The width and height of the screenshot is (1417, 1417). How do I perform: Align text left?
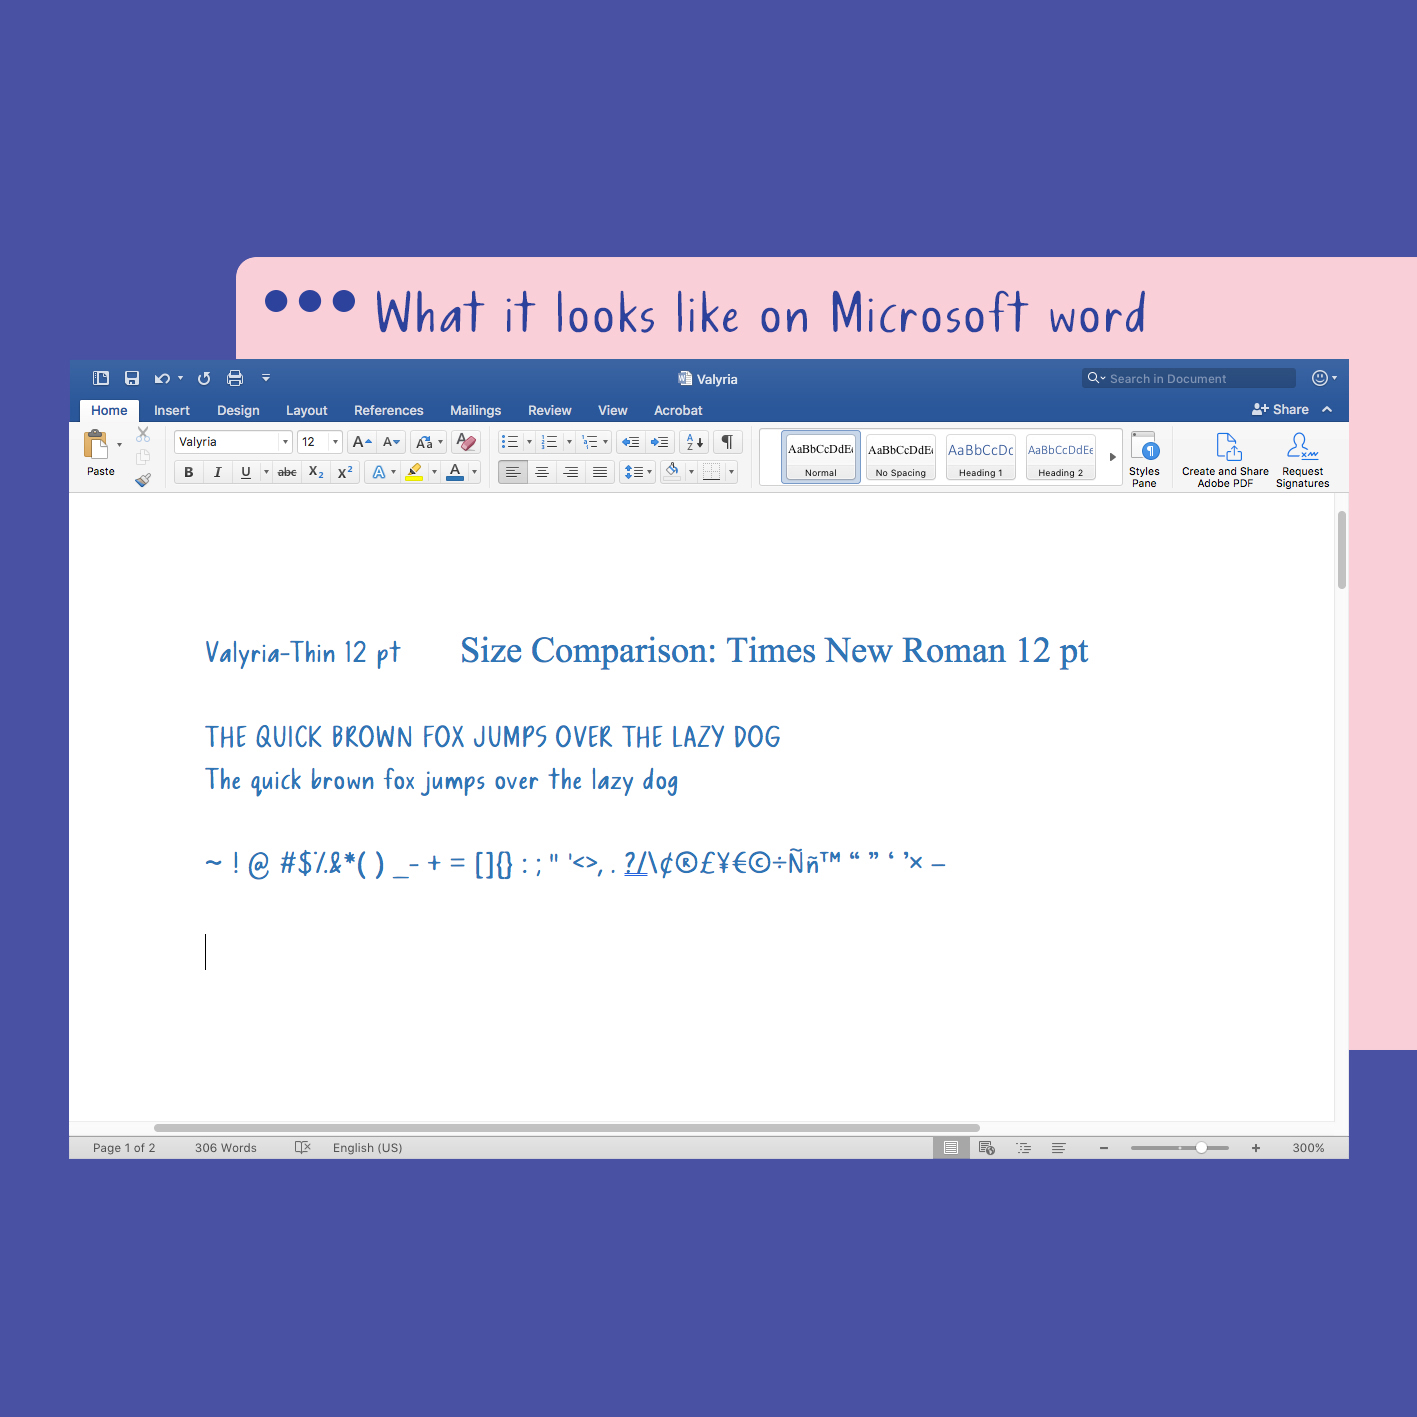(513, 472)
